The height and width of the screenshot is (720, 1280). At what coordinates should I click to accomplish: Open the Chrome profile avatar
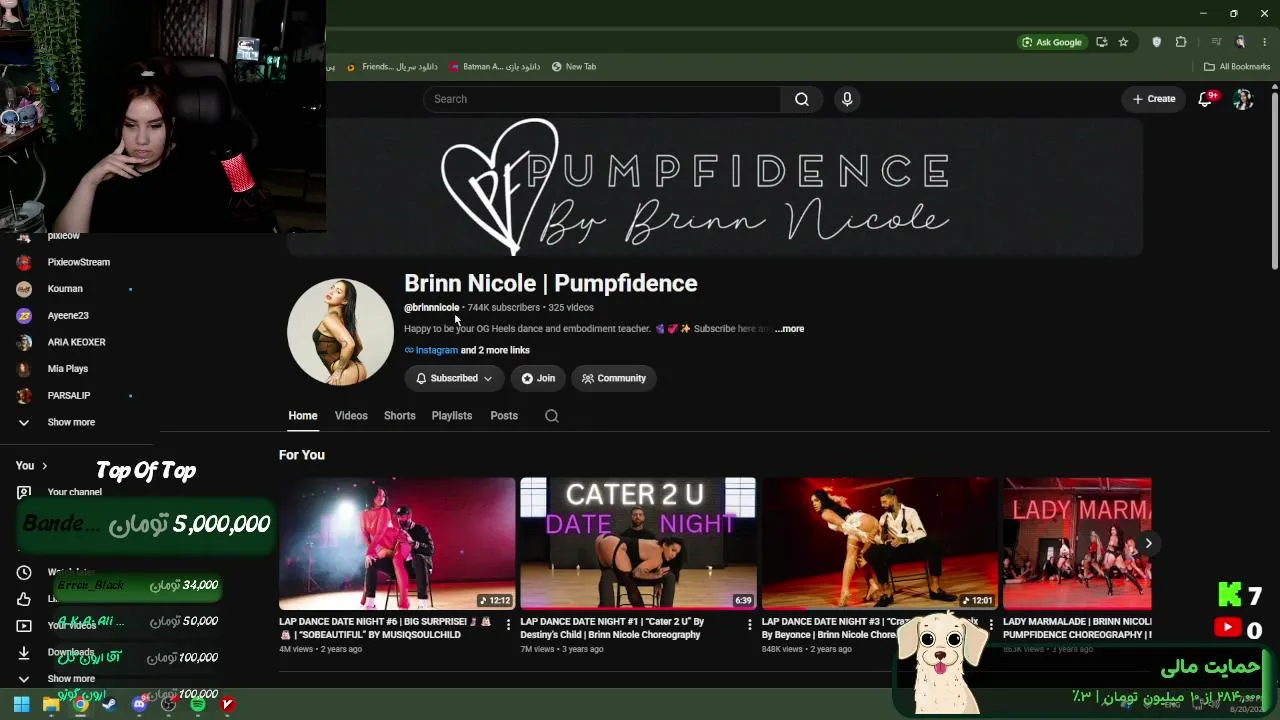pyautogui.click(x=1241, y=42)
